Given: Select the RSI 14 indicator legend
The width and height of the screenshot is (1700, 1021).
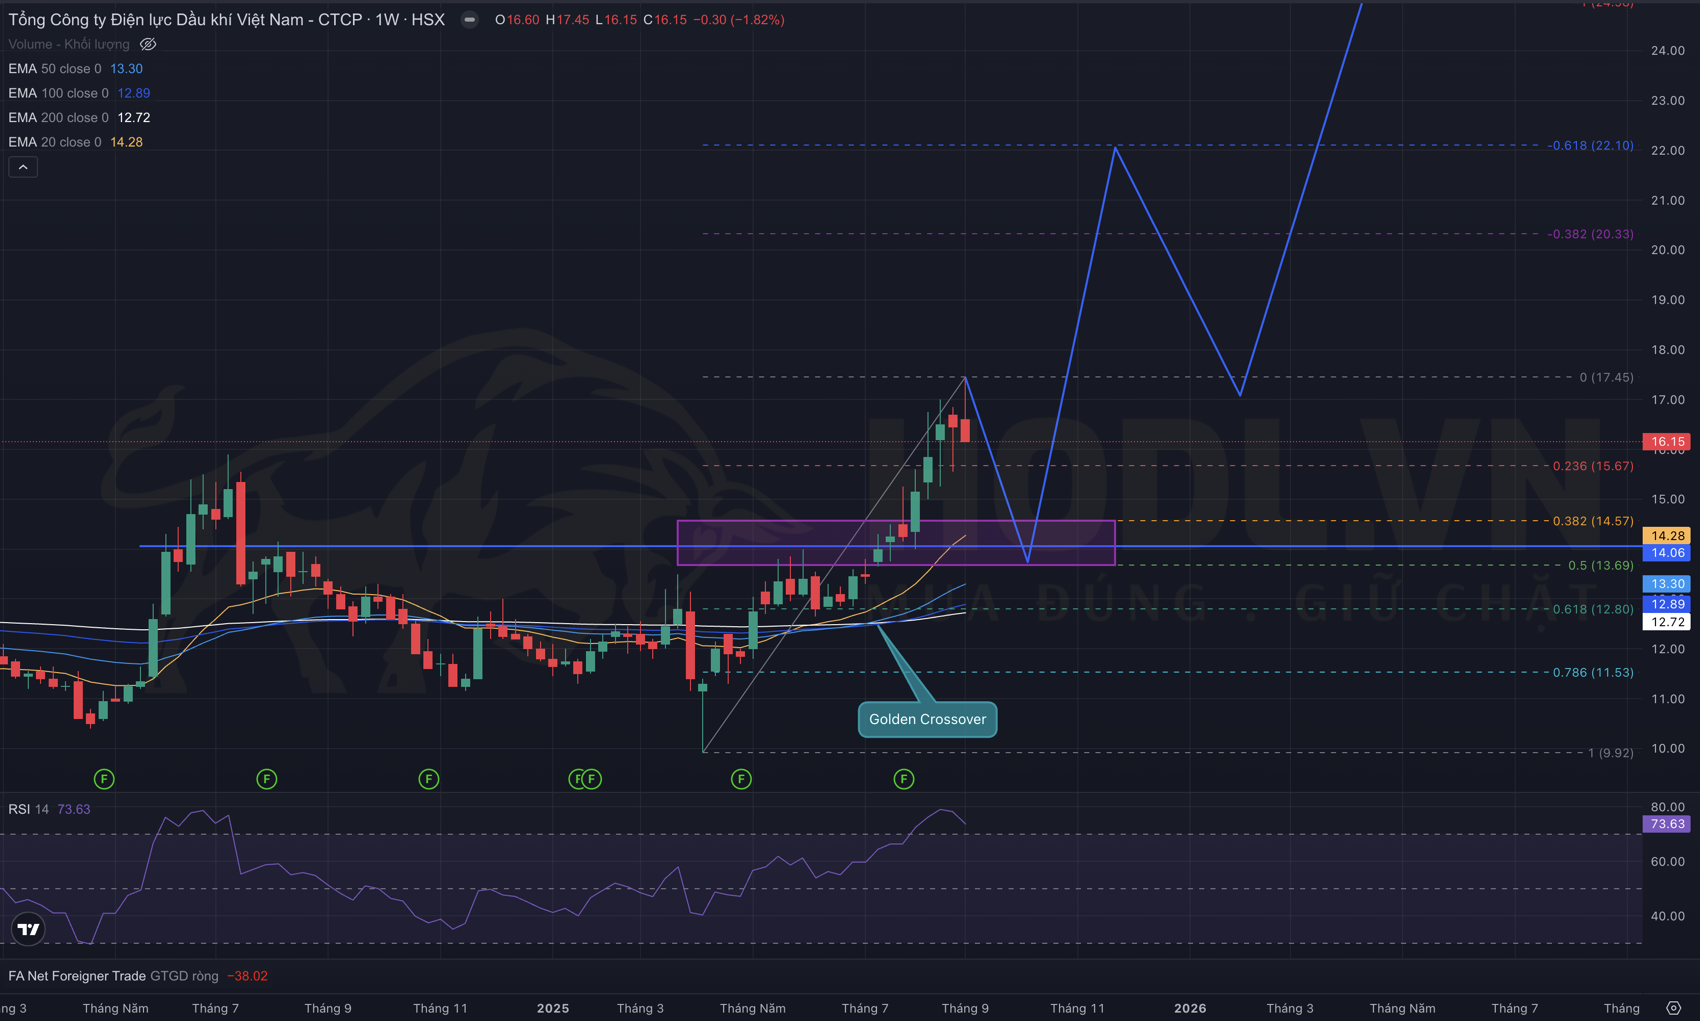Looking at the screenshot, I should click(x=28, y=809).
